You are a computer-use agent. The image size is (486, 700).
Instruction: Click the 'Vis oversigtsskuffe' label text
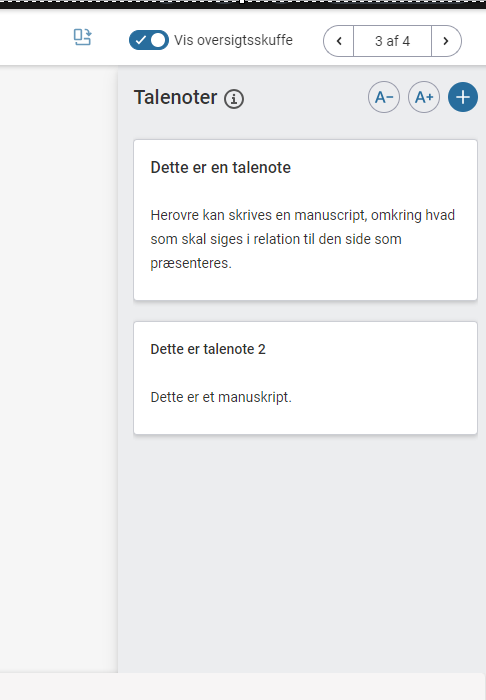233,40
